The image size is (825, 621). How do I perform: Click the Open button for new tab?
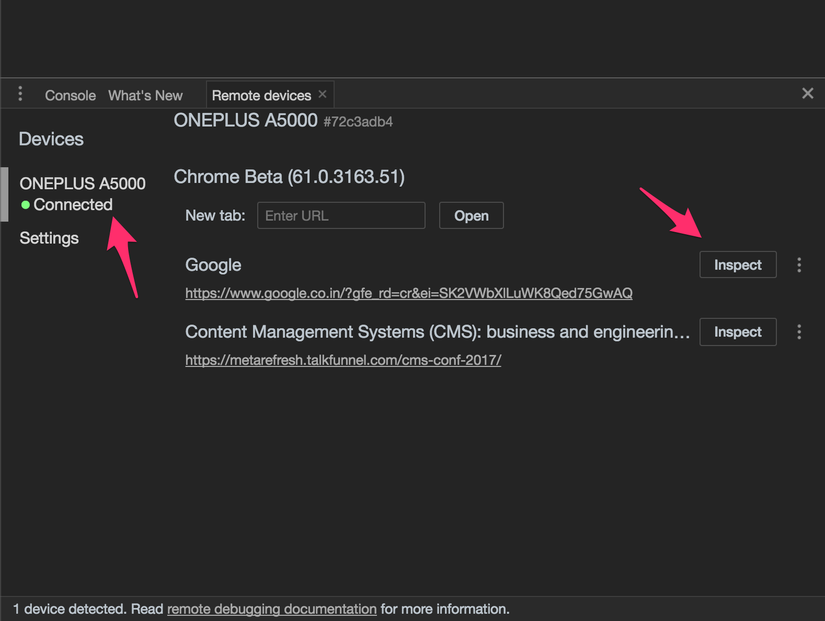coord(471,215)
